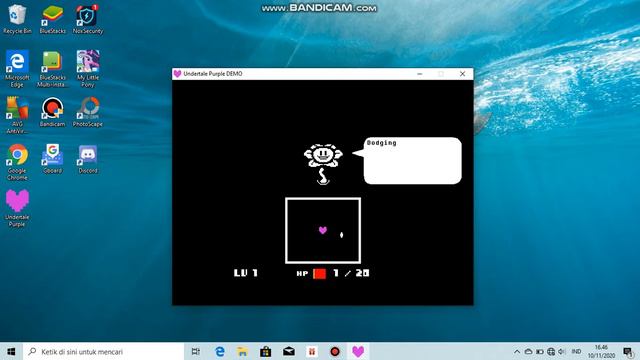The image size is (640, 360).
Task: Click the white pellet bullet
Action: 342,235
